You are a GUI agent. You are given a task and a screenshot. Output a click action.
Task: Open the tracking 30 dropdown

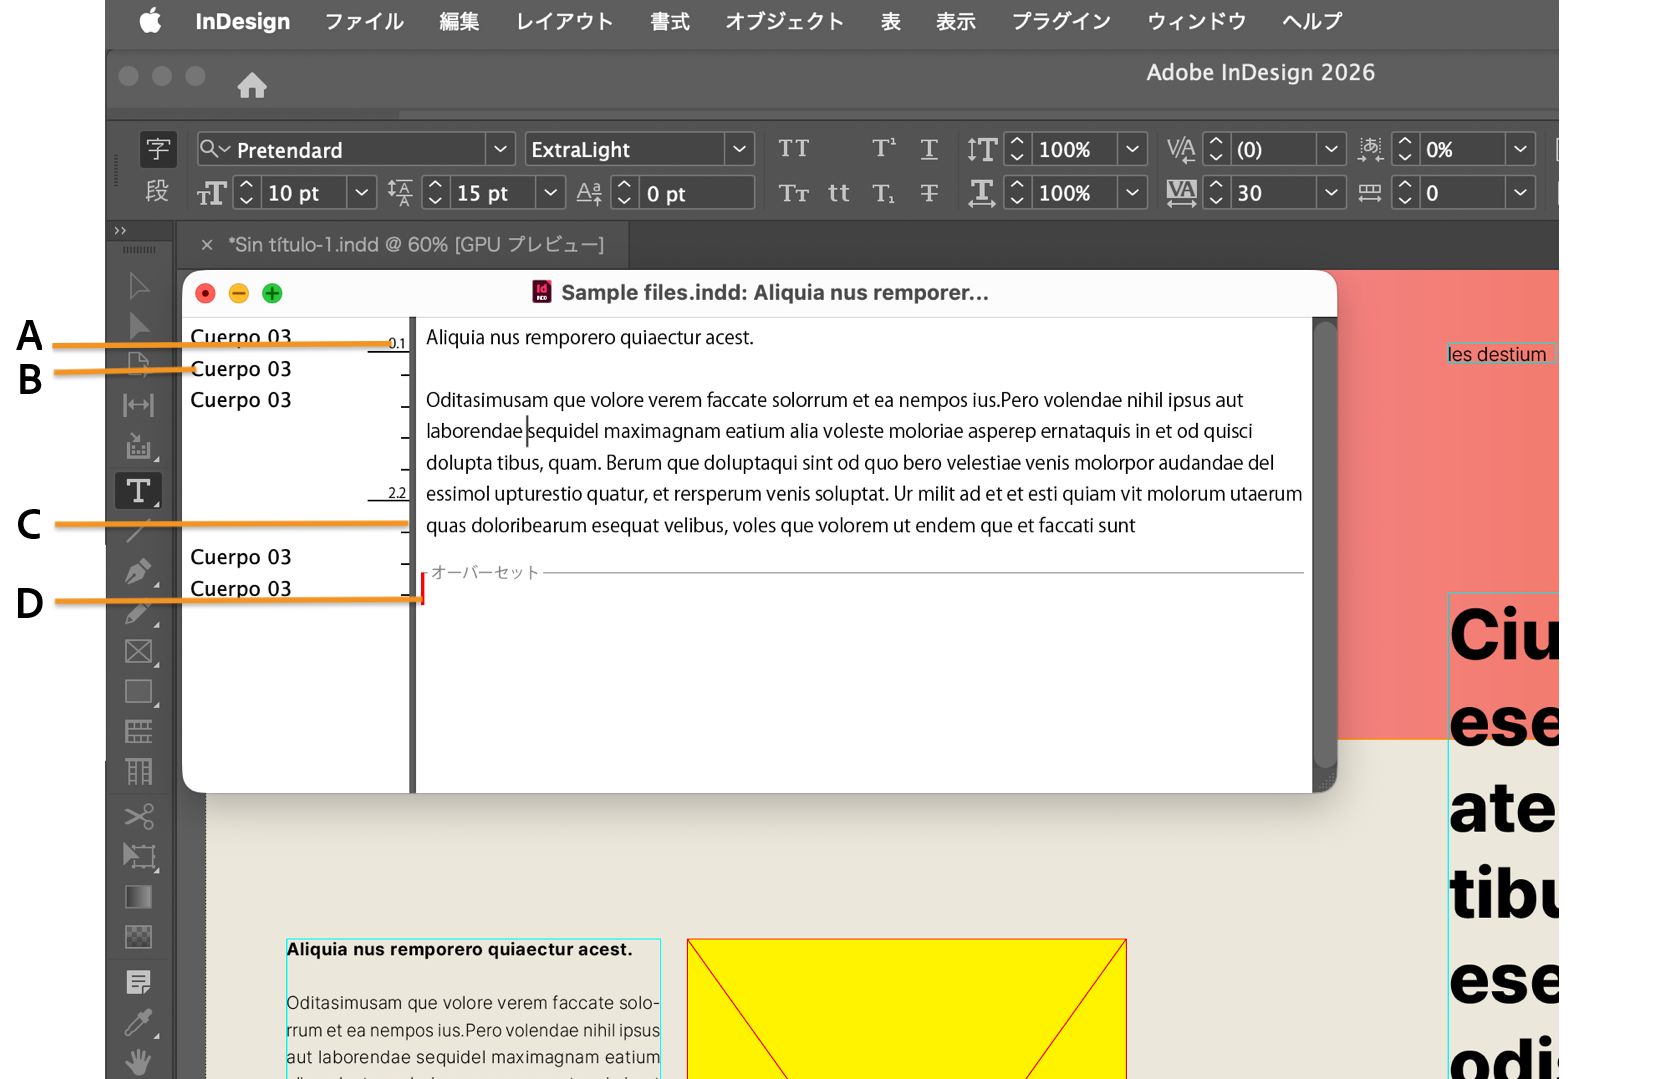1331,192
